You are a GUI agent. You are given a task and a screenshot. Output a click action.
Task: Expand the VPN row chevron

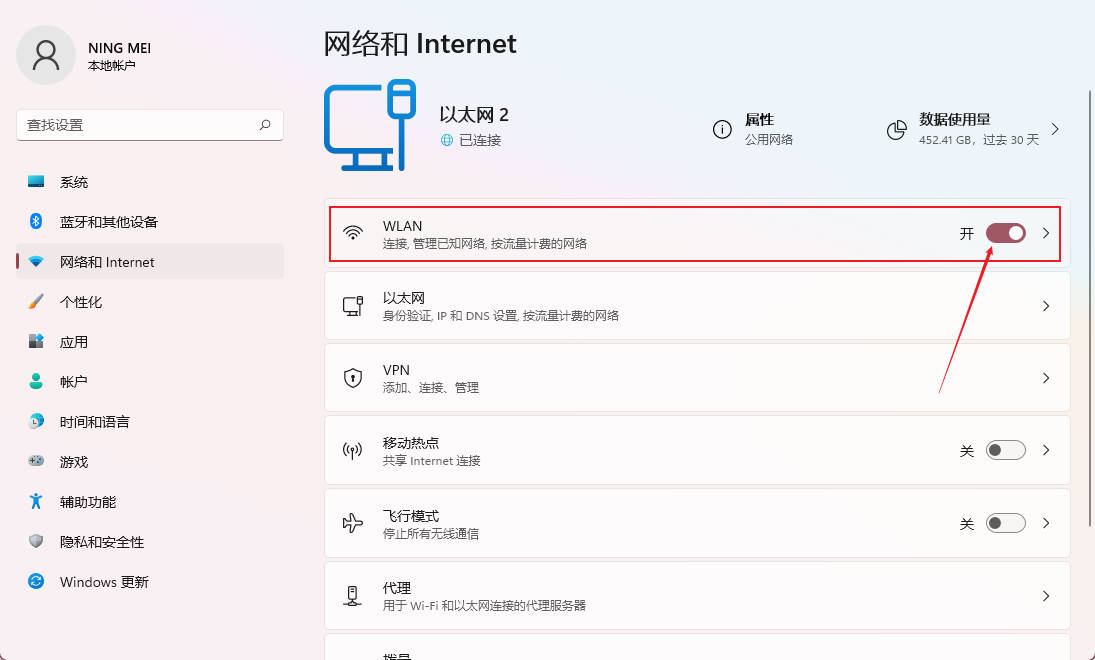[x=1046, y=378]
